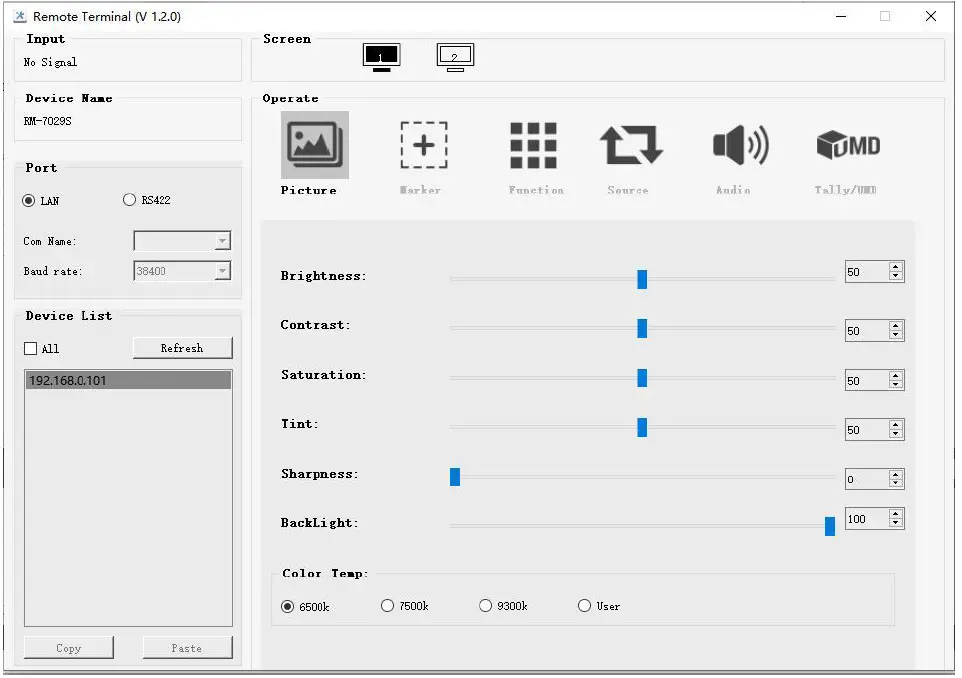Image resolution: width=962 pixels, height=678 pixels.
Task: Increase Brightness with up spinner arrow
Action: [896, 267]
